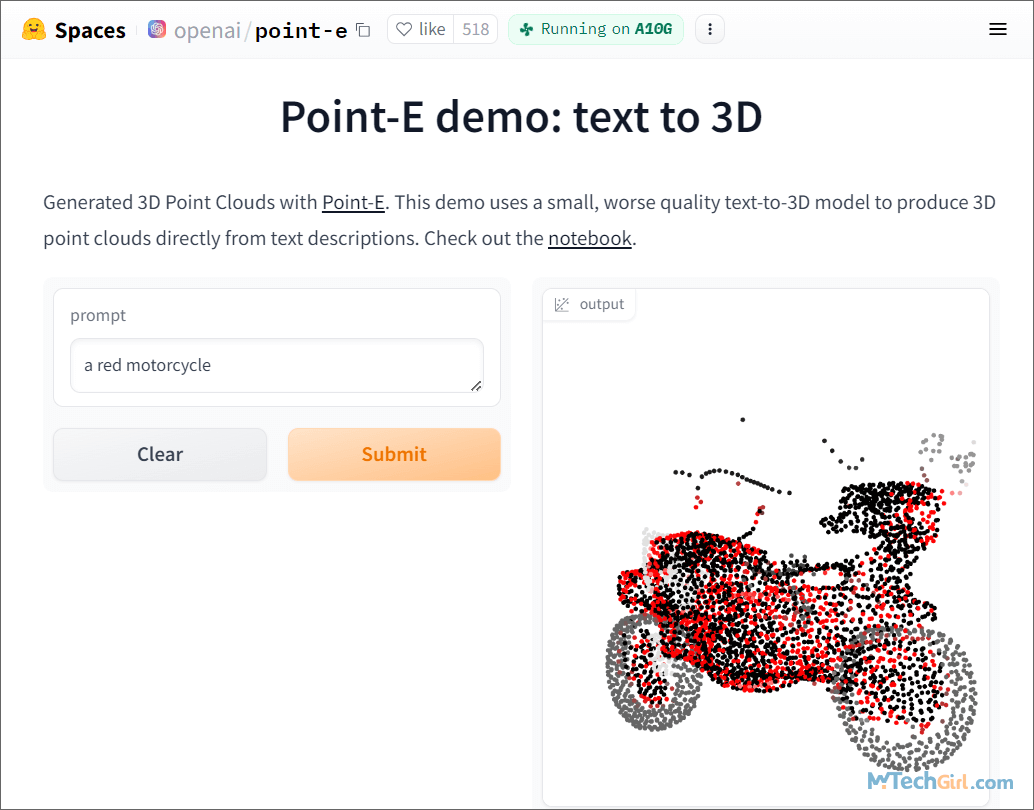Click the output plot icon label
1034x810 pixels.
(x=589, y=305)
